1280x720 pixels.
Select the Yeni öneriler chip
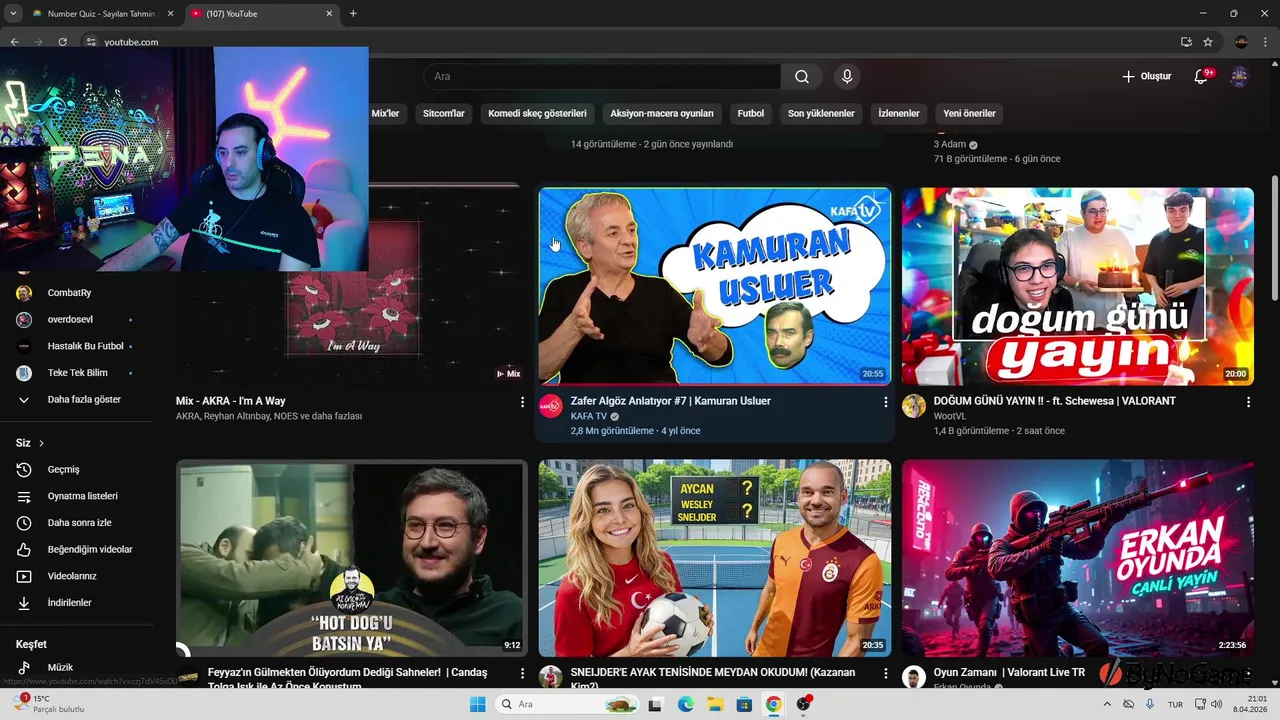969,113
